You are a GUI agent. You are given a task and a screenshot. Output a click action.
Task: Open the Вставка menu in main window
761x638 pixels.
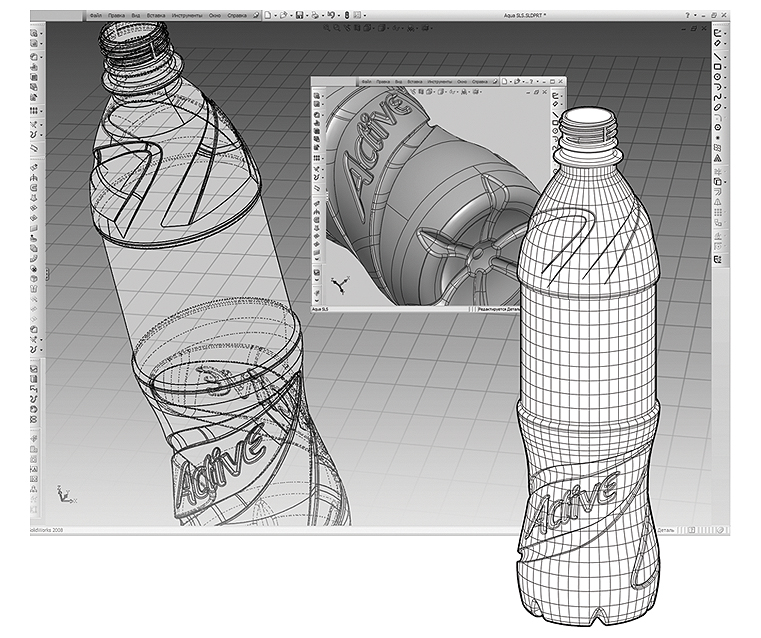point(156,16)
